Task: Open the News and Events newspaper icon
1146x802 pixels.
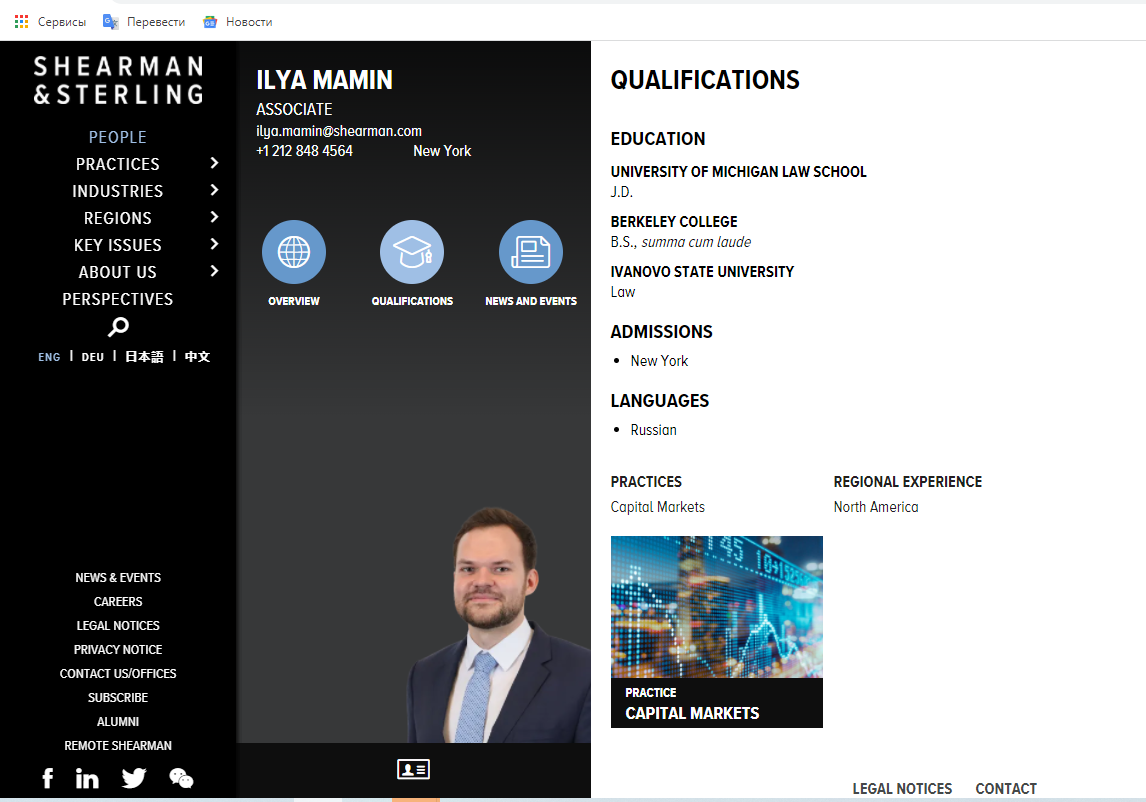Action: (530, 252)
